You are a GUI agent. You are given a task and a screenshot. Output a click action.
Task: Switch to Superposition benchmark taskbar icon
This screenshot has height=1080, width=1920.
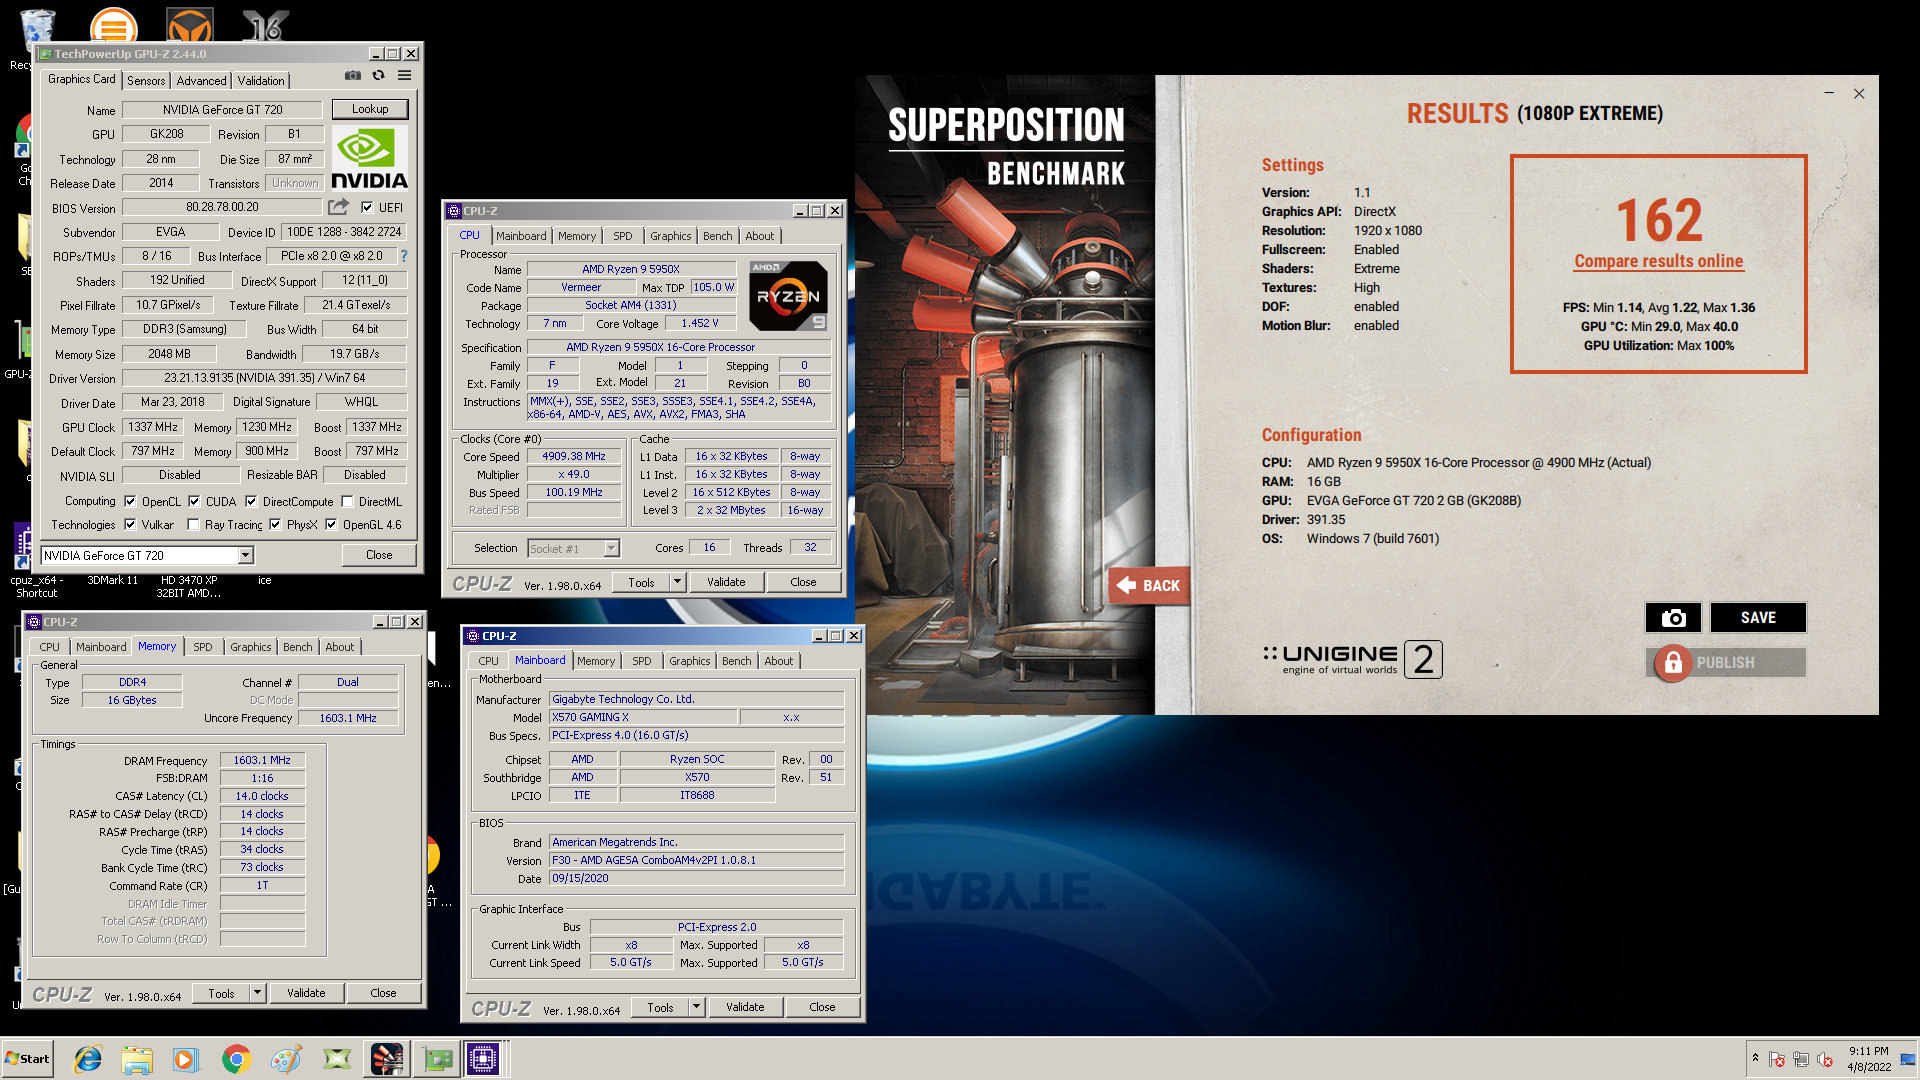387,1059
